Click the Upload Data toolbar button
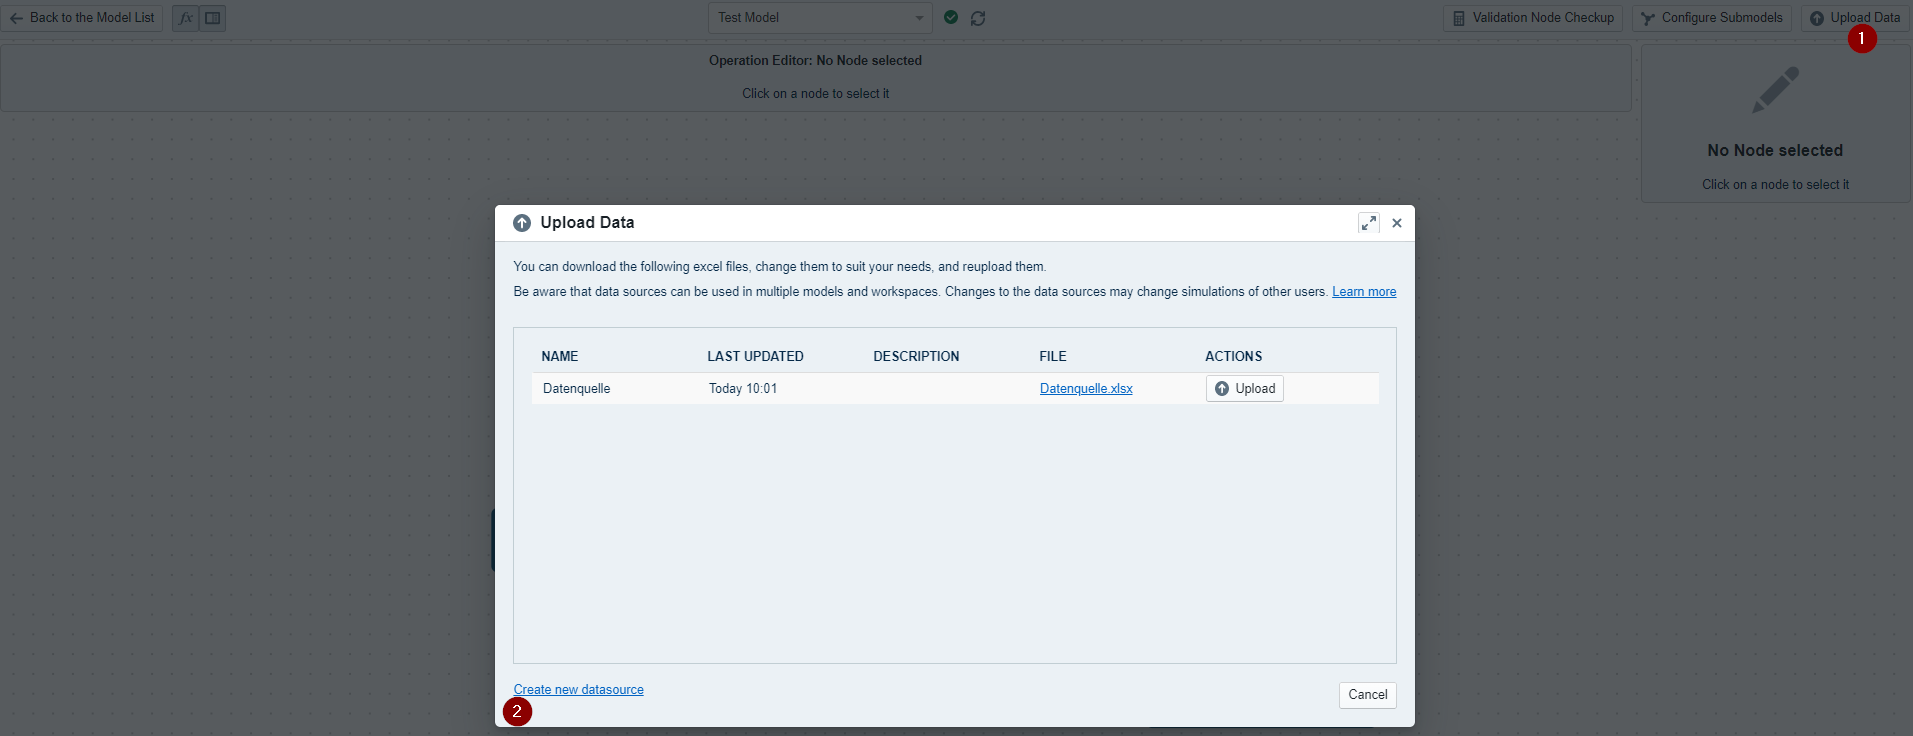This screenshot has height=736, width=1913. coord(1855,18)
